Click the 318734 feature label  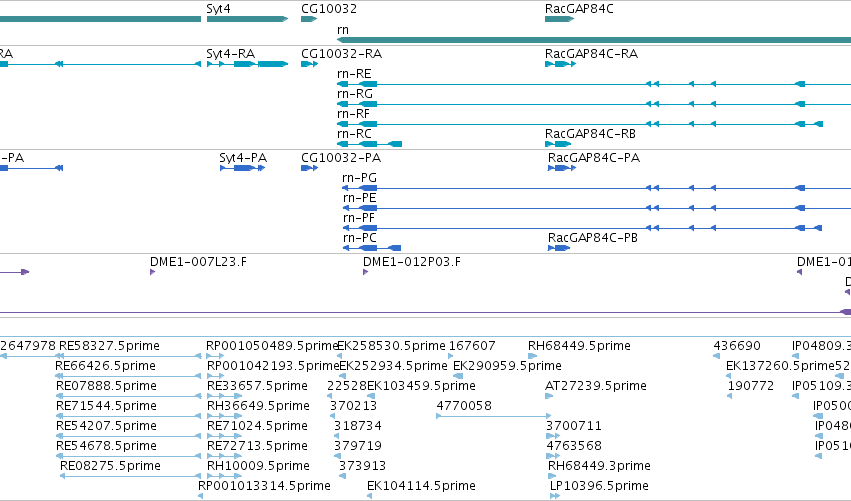point(358,426)
